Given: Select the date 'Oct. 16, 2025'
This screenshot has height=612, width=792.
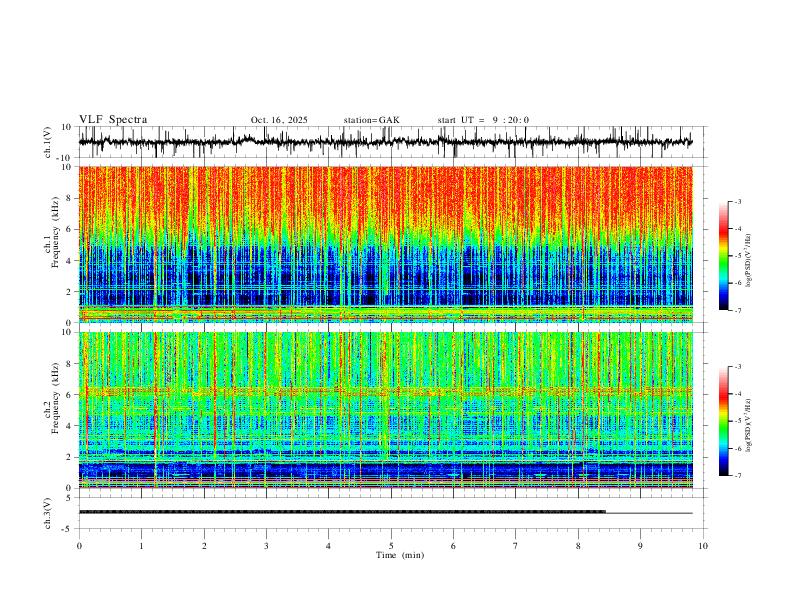Looking at the screenshot, I should click(x=279, y=120).
